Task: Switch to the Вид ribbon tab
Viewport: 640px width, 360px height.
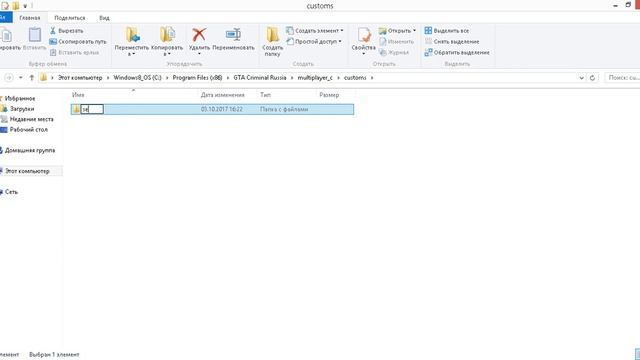Action: point(104,18)
